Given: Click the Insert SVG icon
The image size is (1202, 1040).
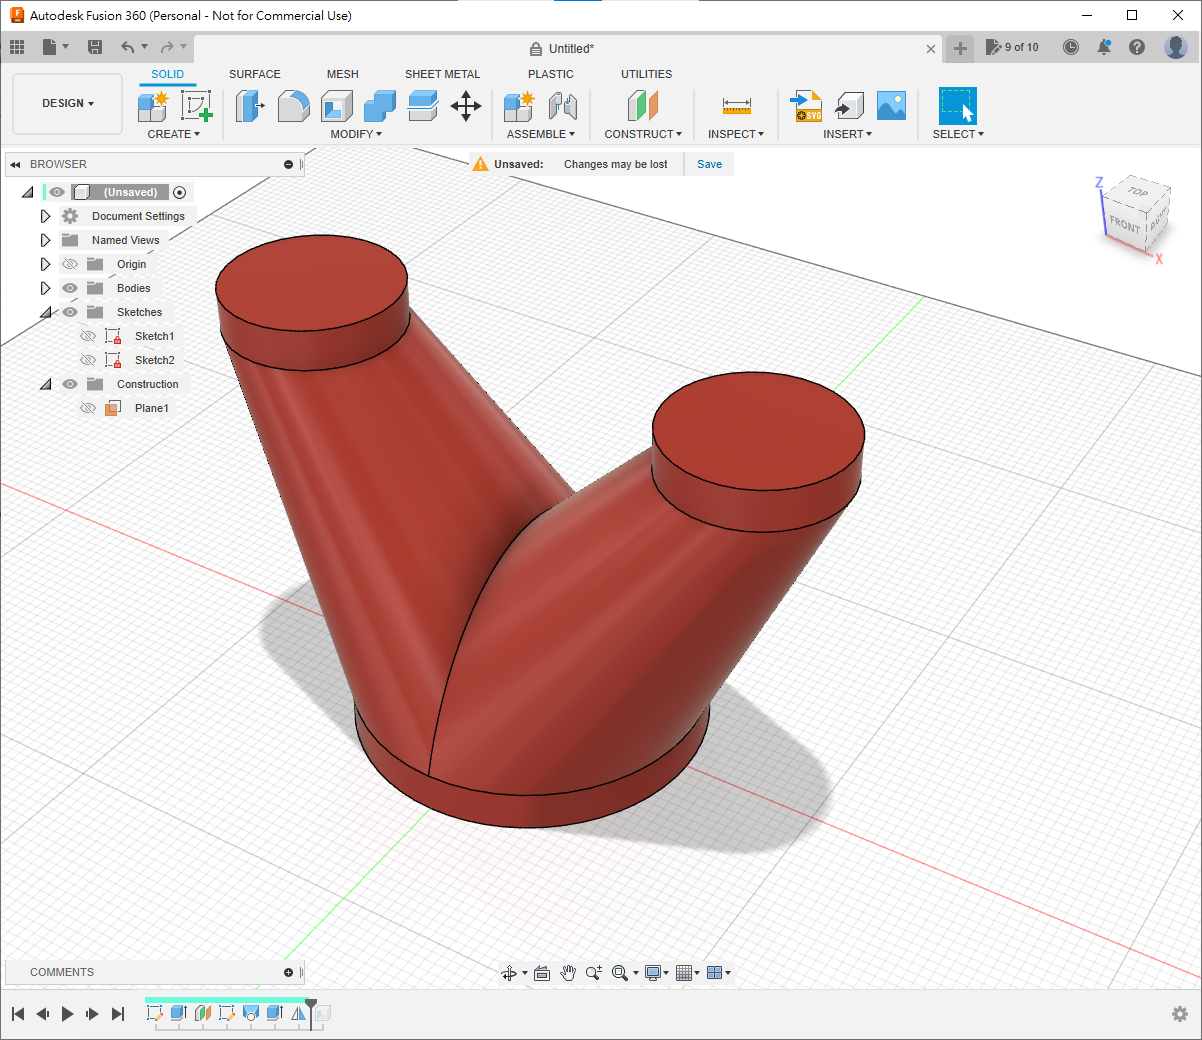Looking at the screenshot, I should click(x=806, y=105).
